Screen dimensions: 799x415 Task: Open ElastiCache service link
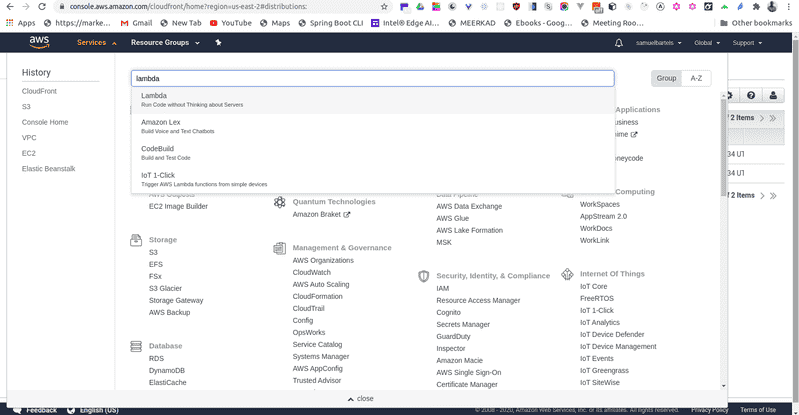pyautogui.click(x=168, y=383)
